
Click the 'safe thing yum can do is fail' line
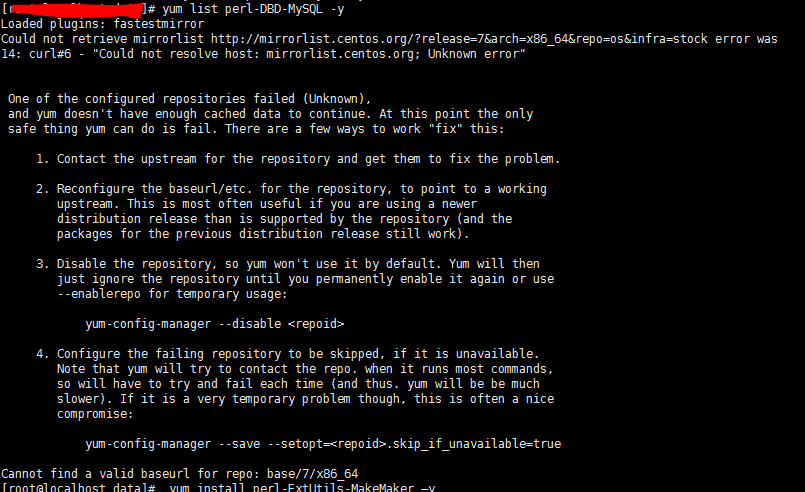tap(150, 129)
